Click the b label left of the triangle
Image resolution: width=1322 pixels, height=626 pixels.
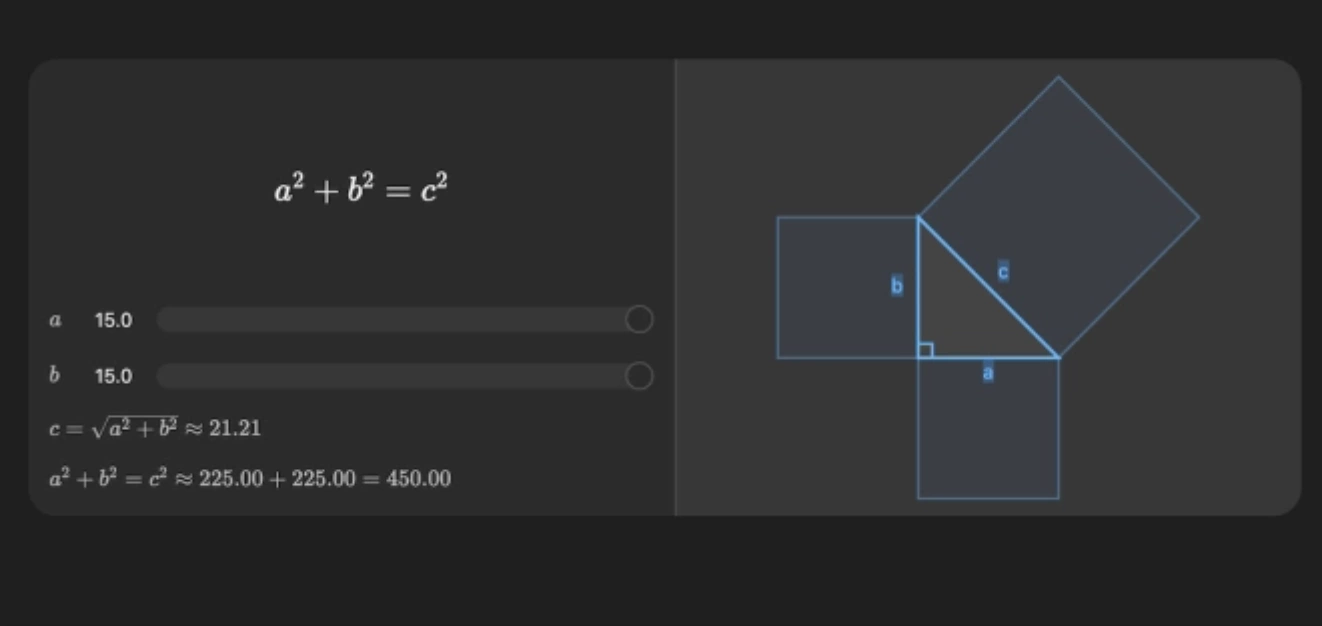click(x=897, y=286)
